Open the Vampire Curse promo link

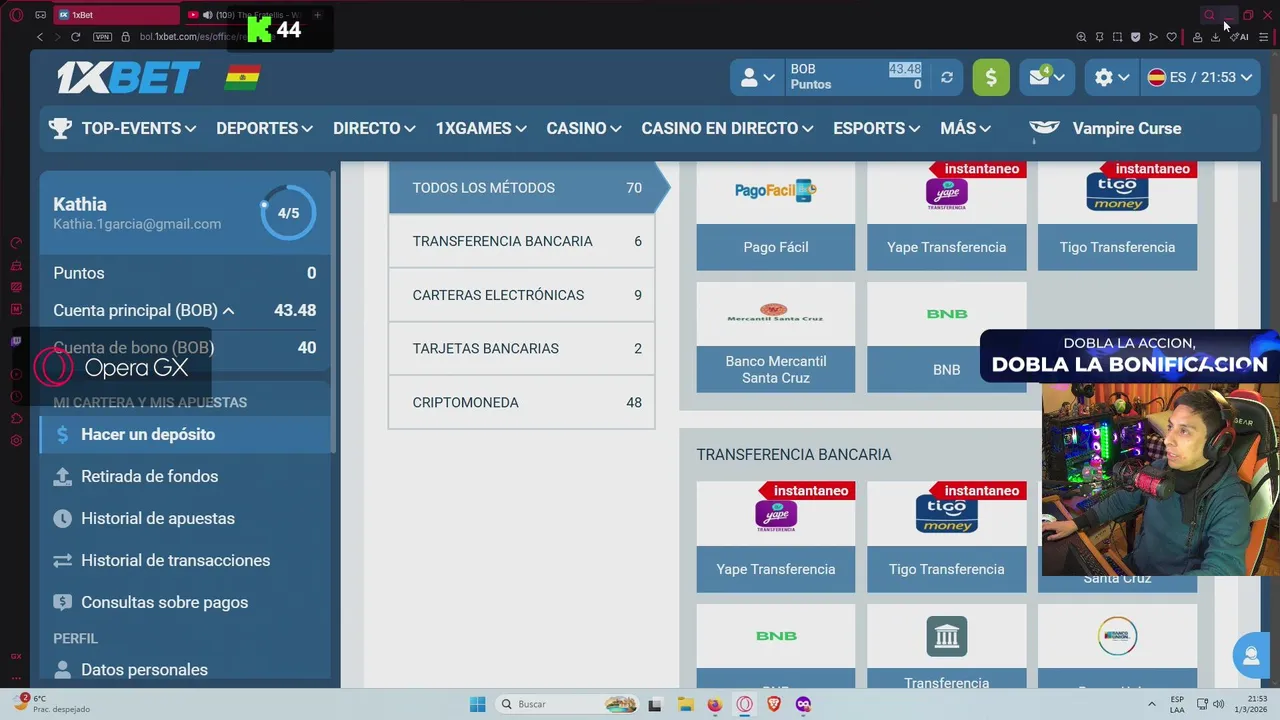click(x=1105, y=128)
